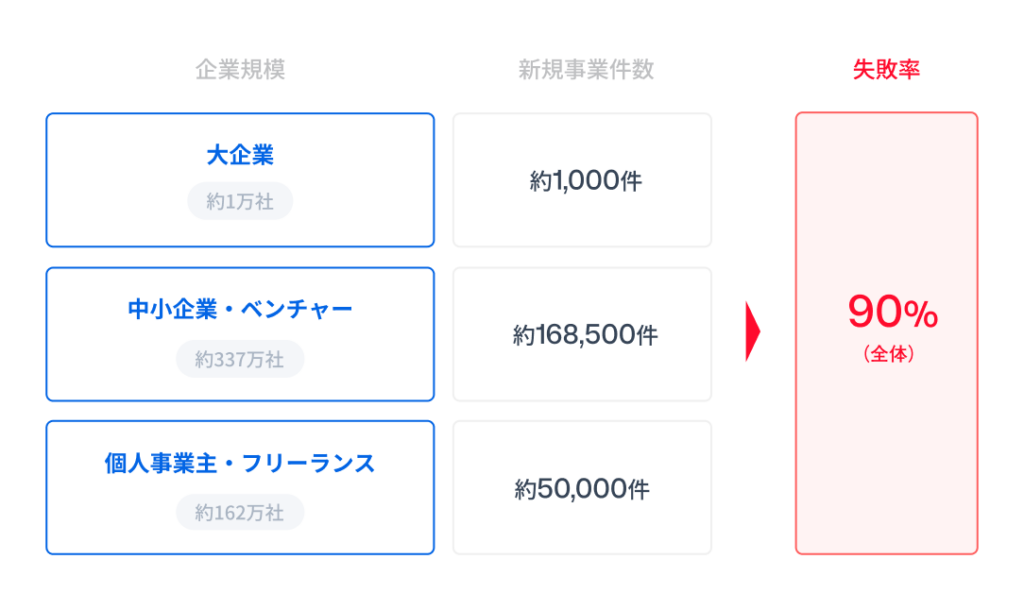Click the 約168,500件 card
Screen dimensions: 1024x610
pyautogui.click(x=583, y=334)
